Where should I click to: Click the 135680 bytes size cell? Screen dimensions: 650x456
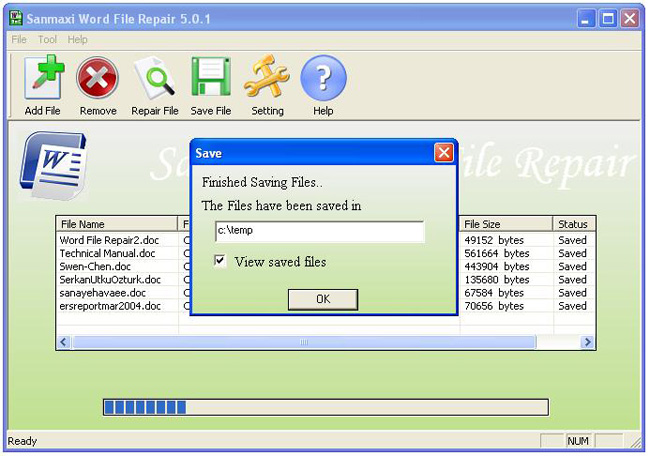497,280
